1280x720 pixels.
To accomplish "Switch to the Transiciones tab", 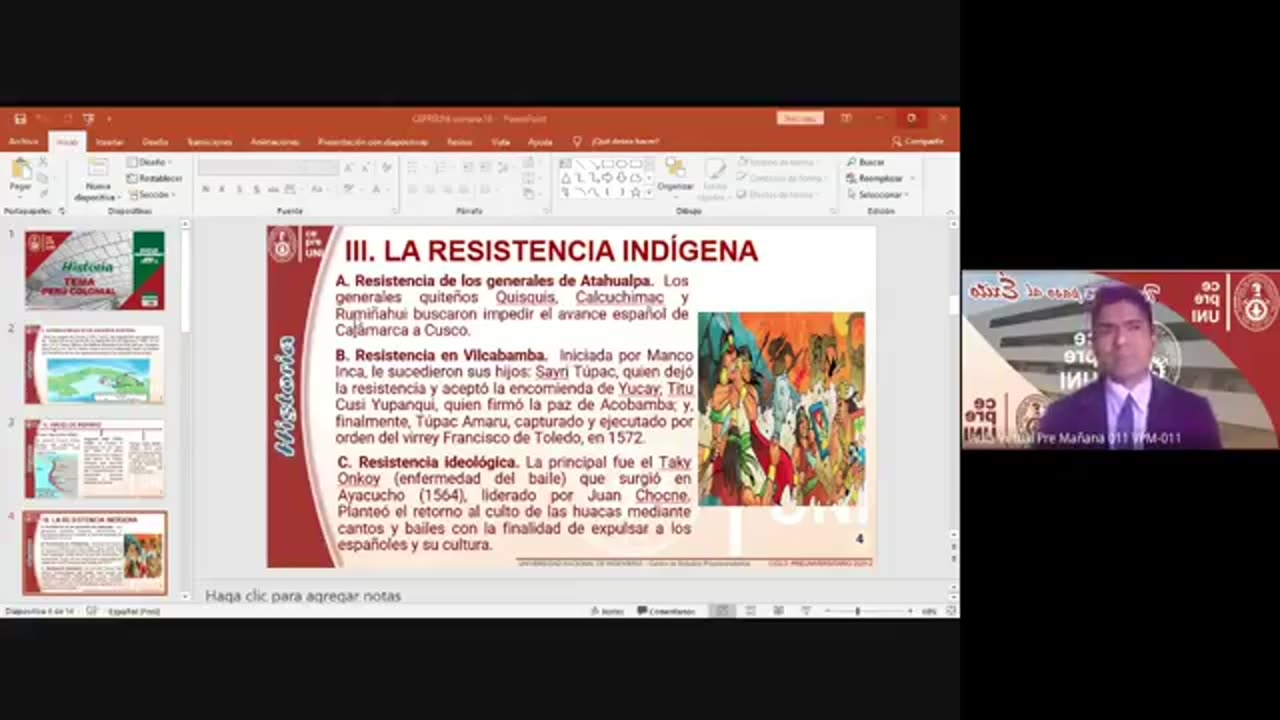I will pyautogui.click(x=209, y=142).
